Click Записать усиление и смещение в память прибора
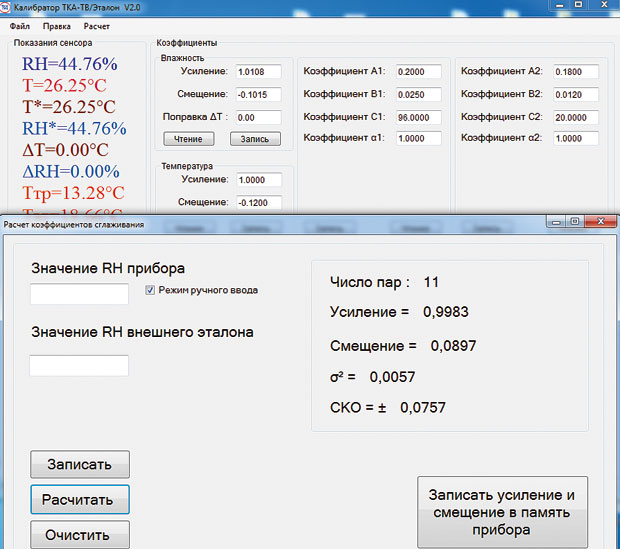This screenshot has height=549, width=620. point(502,512)
